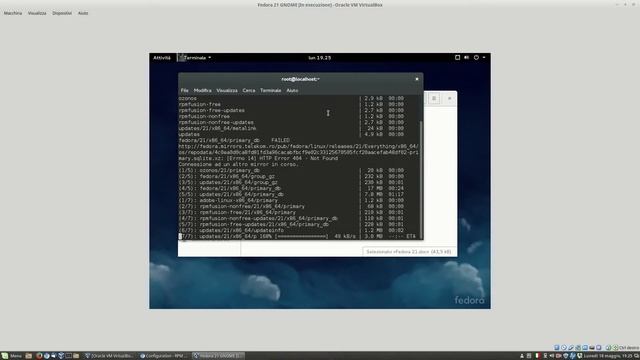Open the Visualizza menu in VirtualBox
640x360 pixels.
pos(37,13)
